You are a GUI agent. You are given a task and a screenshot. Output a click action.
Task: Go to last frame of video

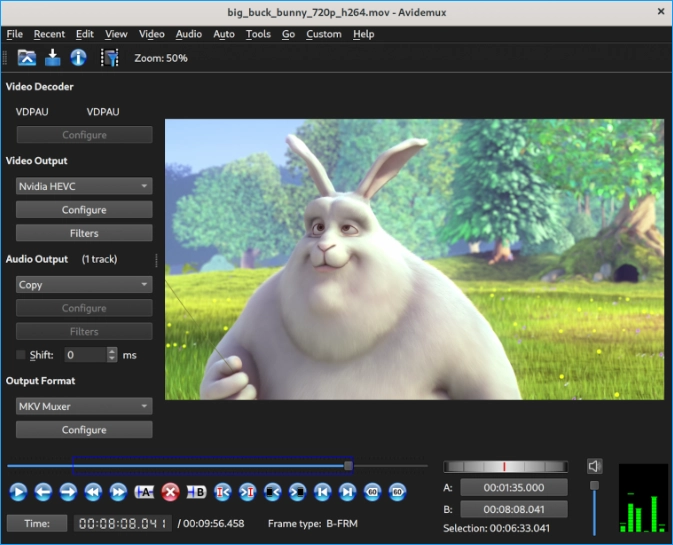click(x=347, y=492)
